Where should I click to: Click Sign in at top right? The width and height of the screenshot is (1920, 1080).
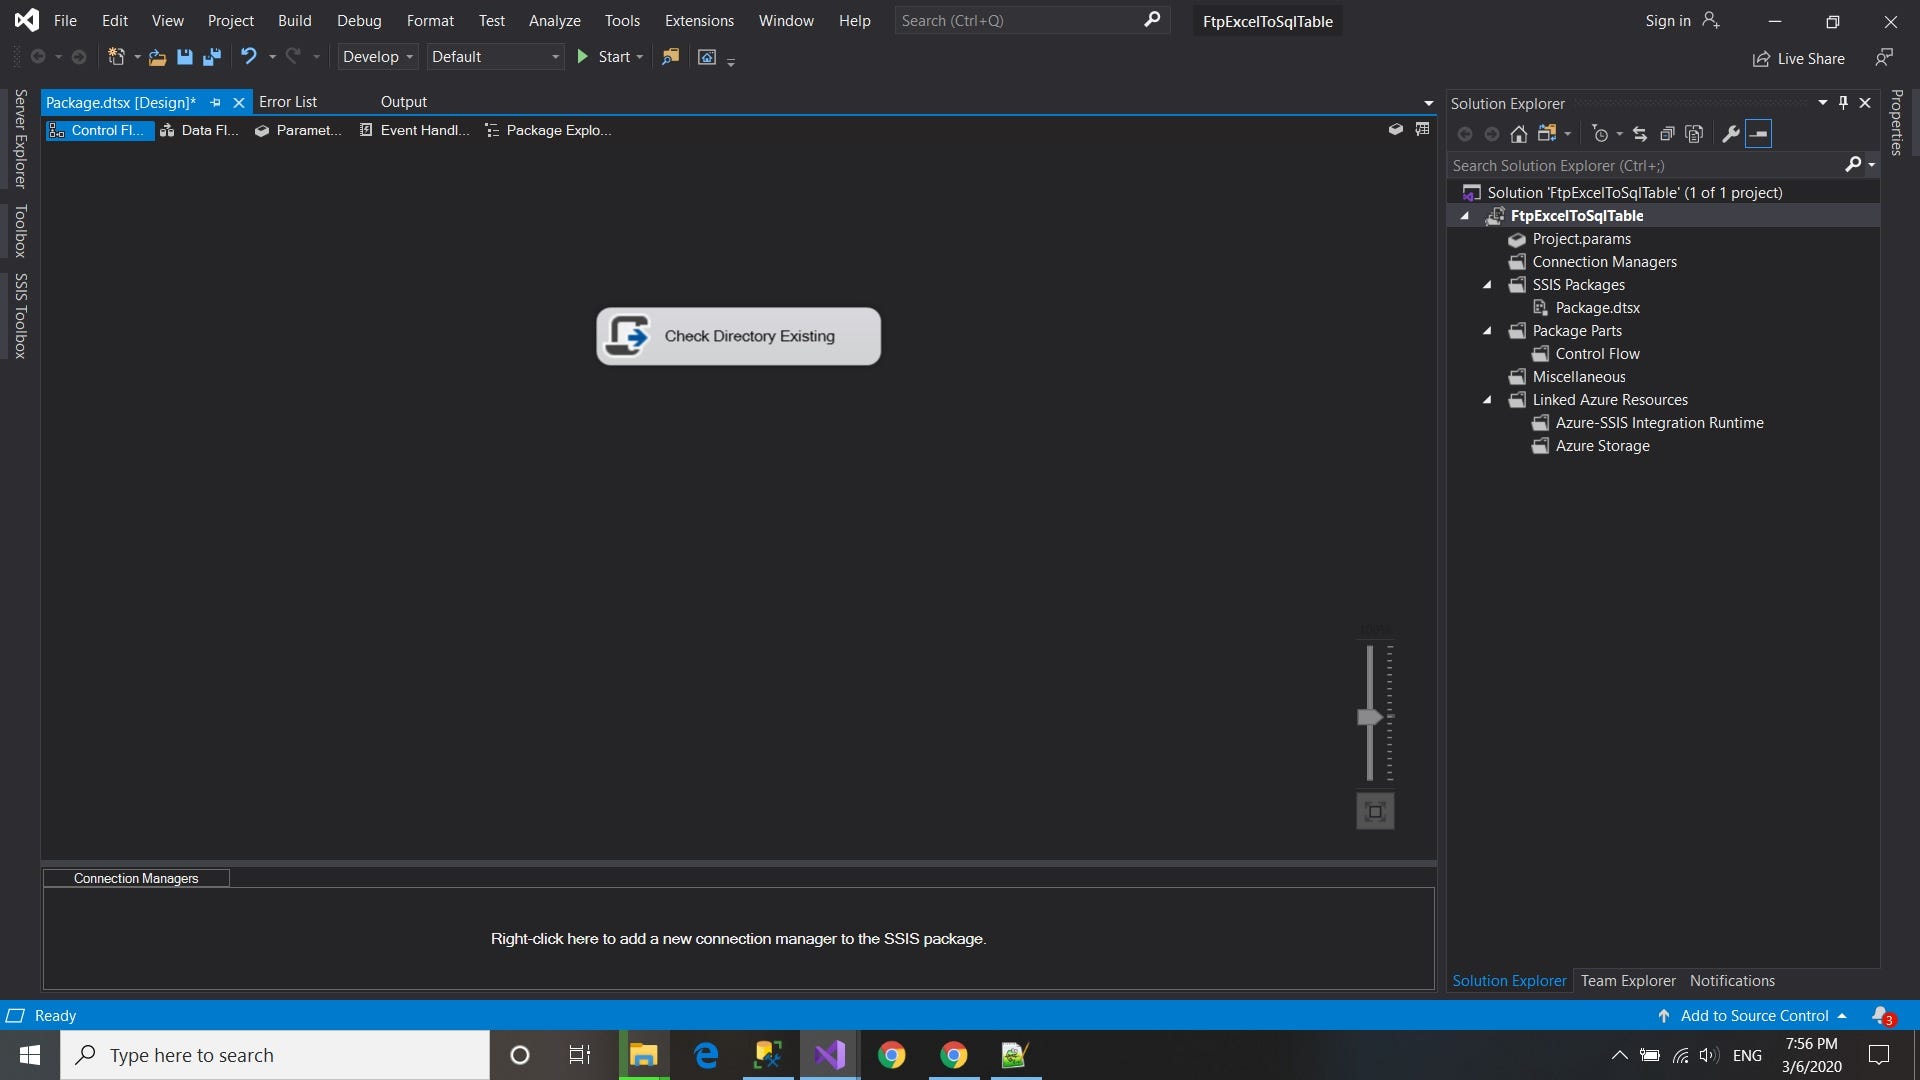pyautogui.click(x=1683, y=20)
